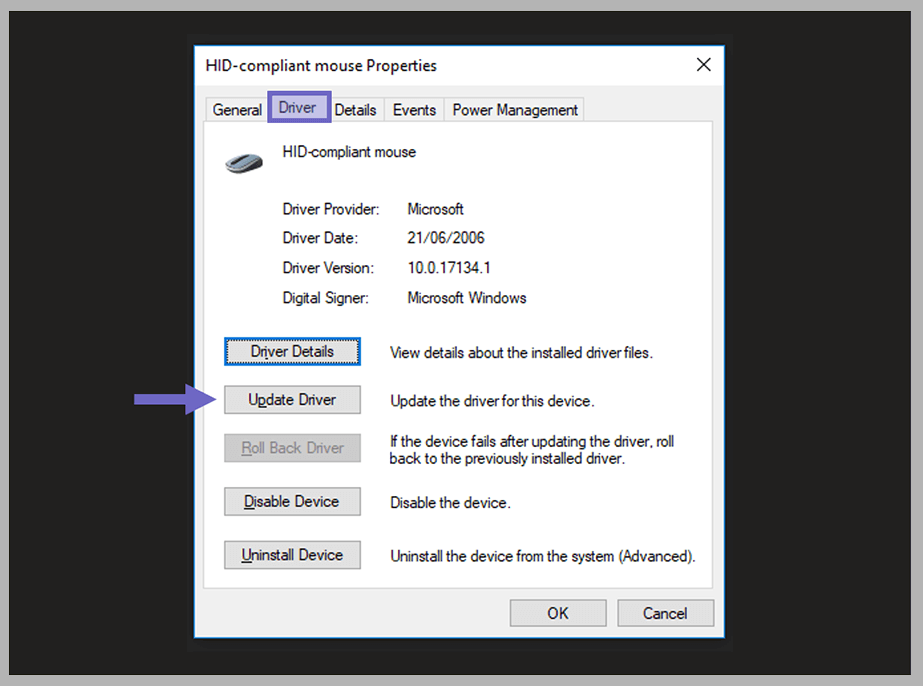Switch to the General tab
The height and width of the screenshot is (686, 923).
(236, 110)
